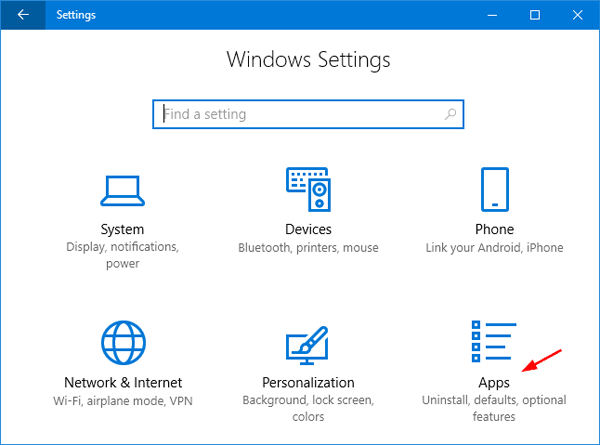Click the Personalization paintbrush icon
600x445 pixels.
click(x=308, y=342)
